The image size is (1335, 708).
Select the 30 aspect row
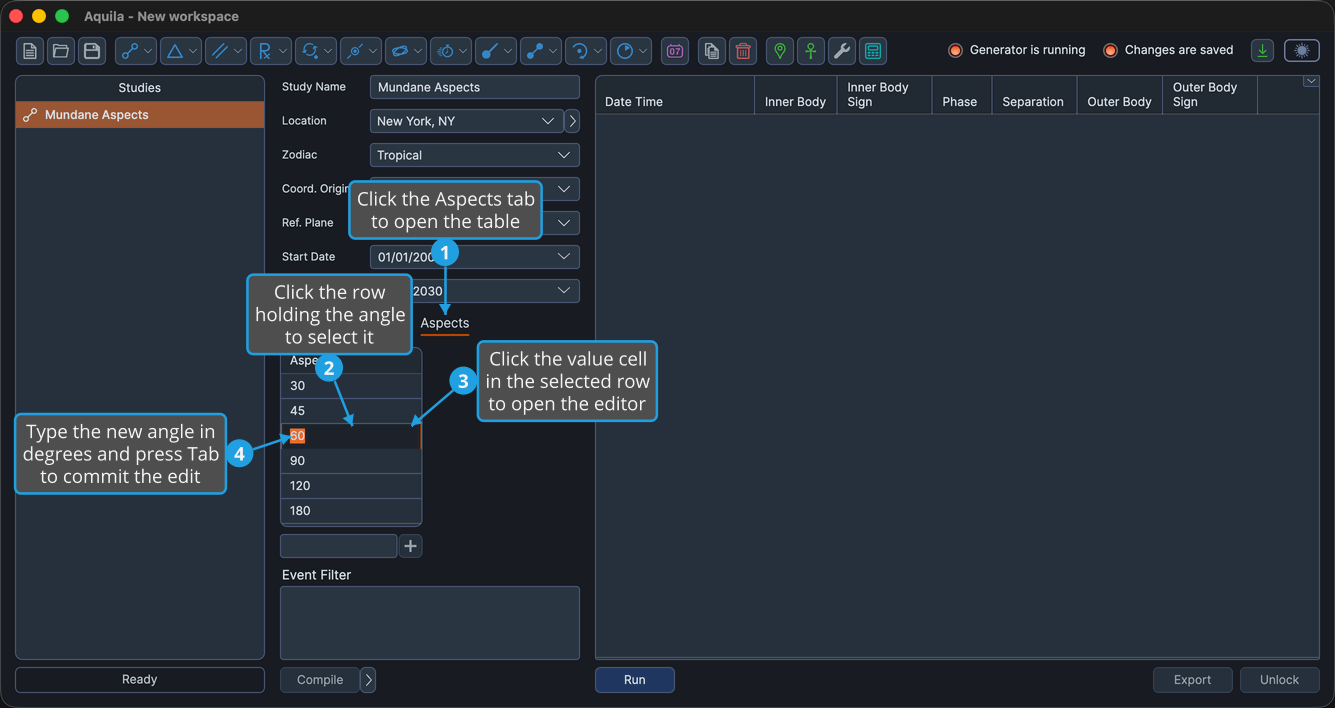click(x=351, y=386)
